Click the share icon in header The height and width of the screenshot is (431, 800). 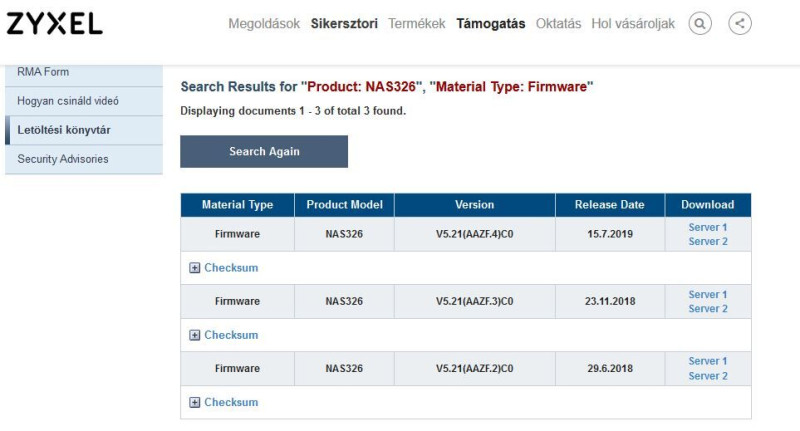click(740, 23)
